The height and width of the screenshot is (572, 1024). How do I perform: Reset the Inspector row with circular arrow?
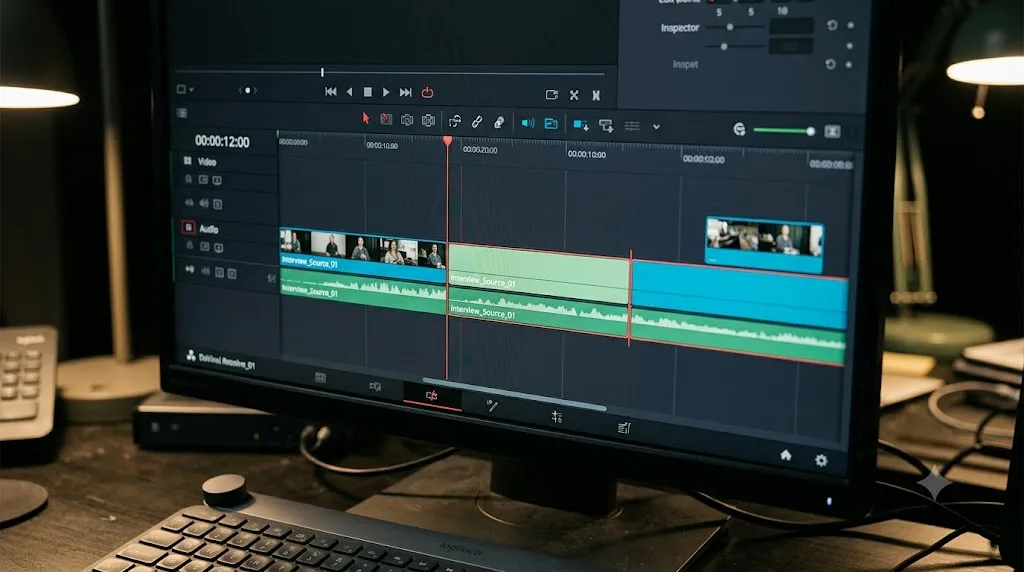click(832, 25)
